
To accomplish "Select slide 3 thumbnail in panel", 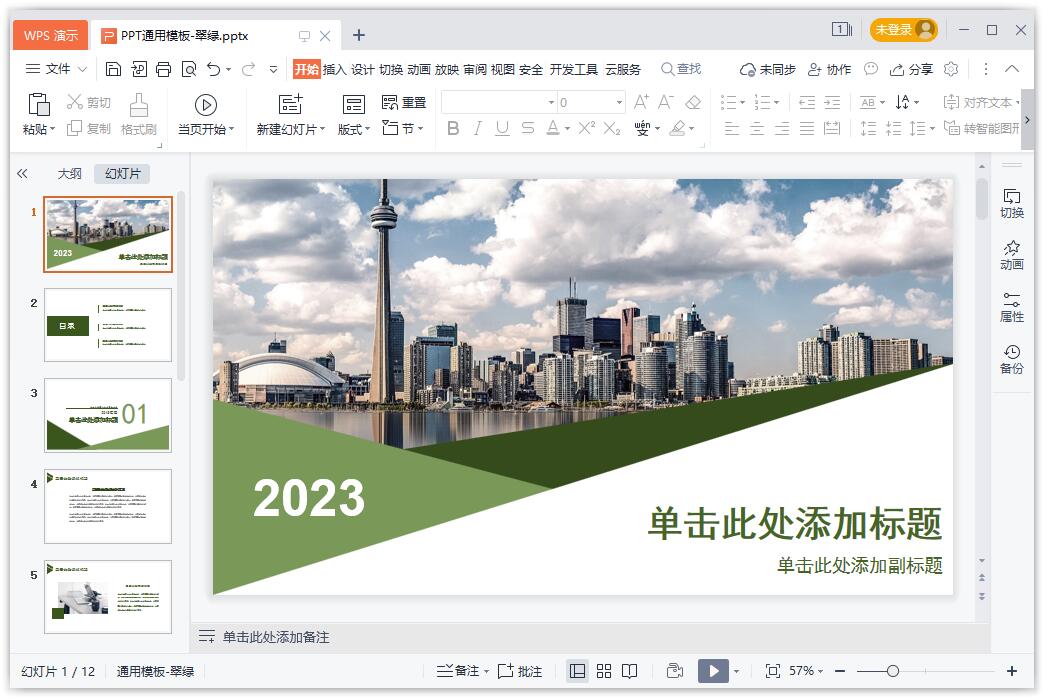I will [x=108, y=415].
